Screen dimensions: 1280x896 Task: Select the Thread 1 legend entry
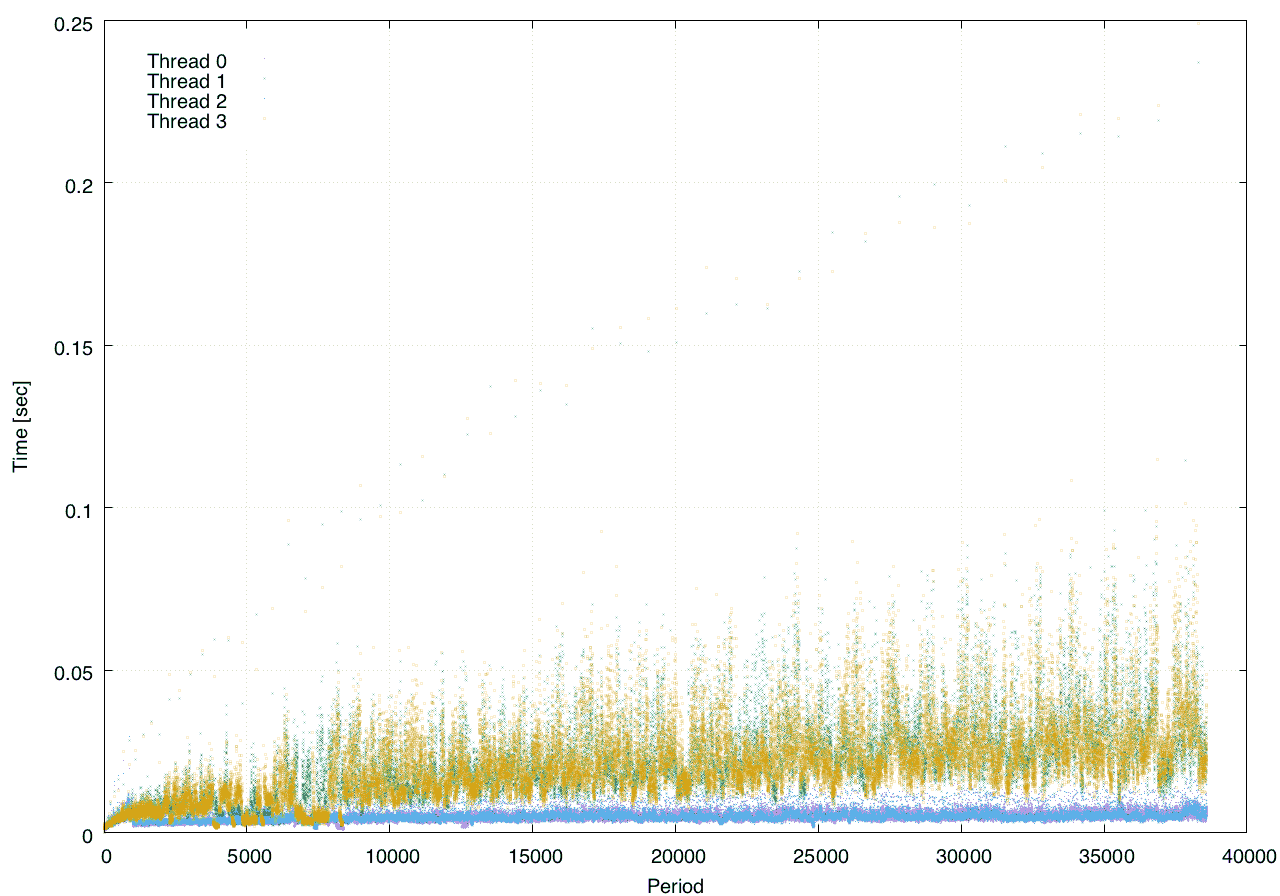coord(187,82)
